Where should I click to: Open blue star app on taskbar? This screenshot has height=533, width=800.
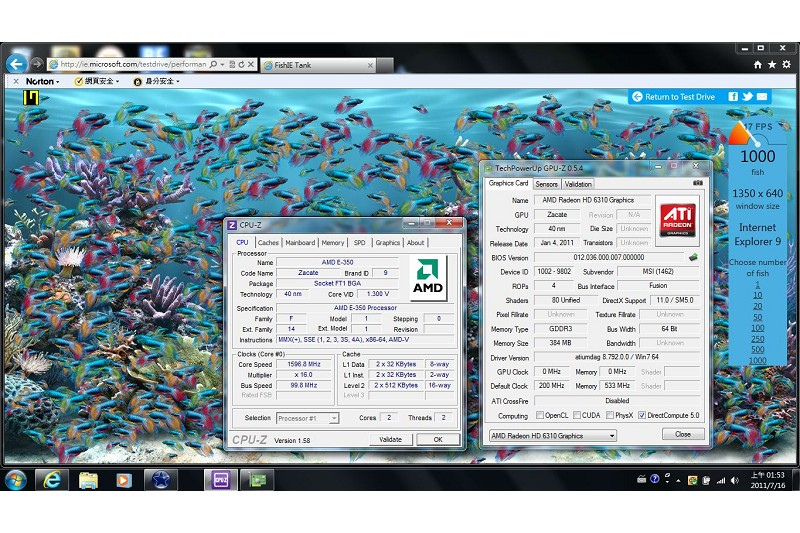tap(160, 480)
